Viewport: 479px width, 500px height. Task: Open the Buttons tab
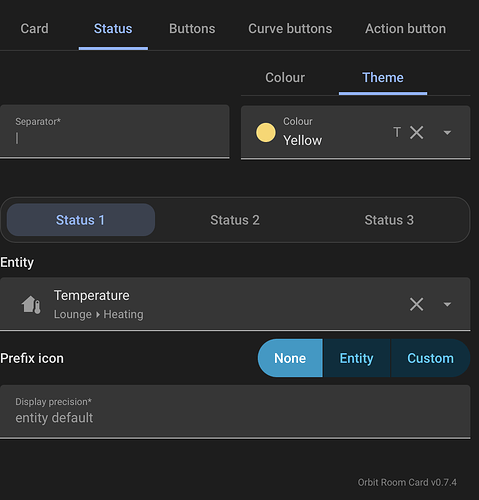tap(192, 29)
